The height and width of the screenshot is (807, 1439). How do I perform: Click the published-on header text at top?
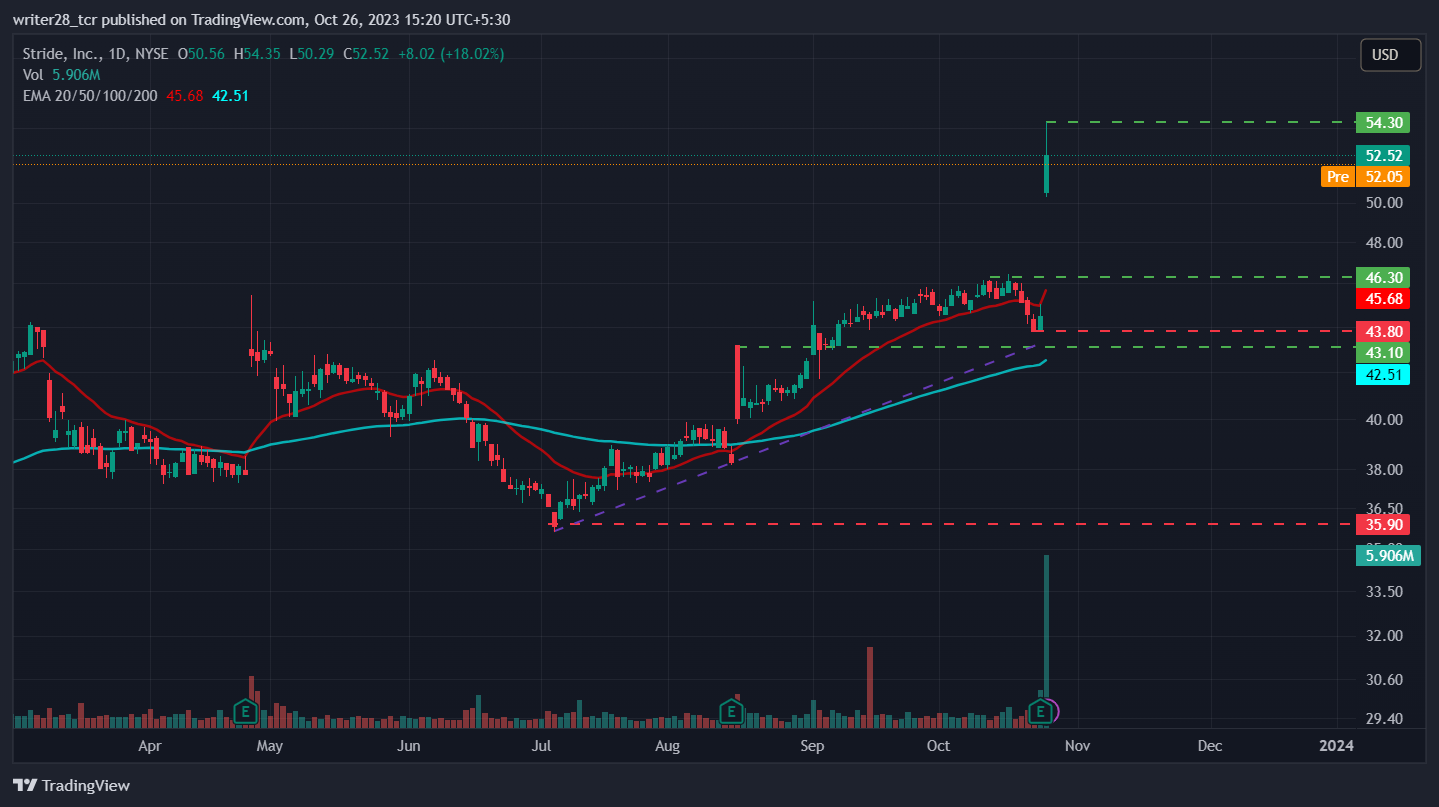(x=261, y=19)
